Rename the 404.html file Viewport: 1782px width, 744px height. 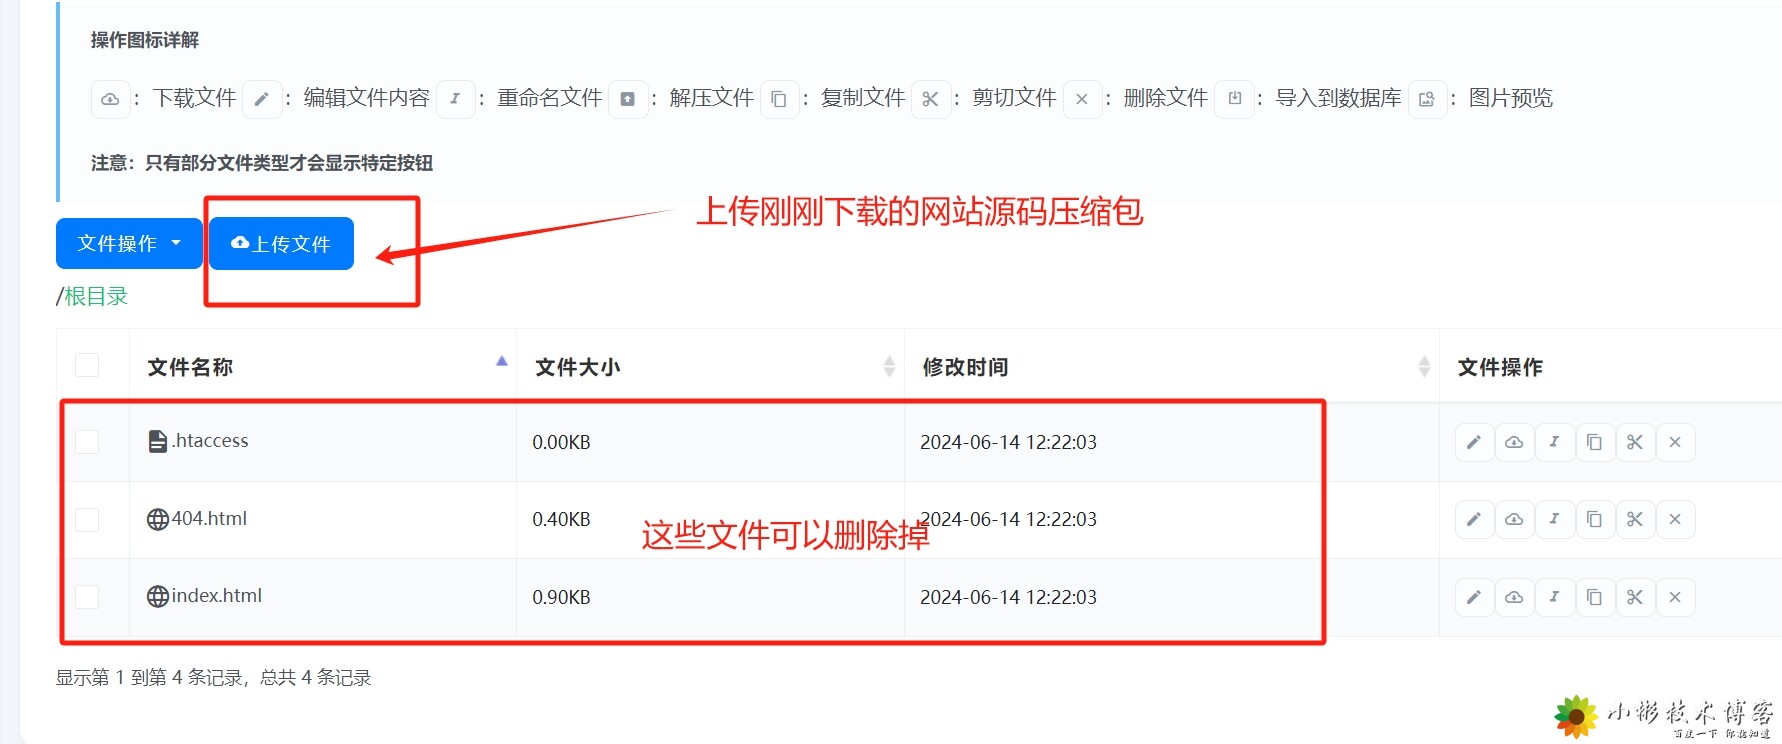point(1554,519)
